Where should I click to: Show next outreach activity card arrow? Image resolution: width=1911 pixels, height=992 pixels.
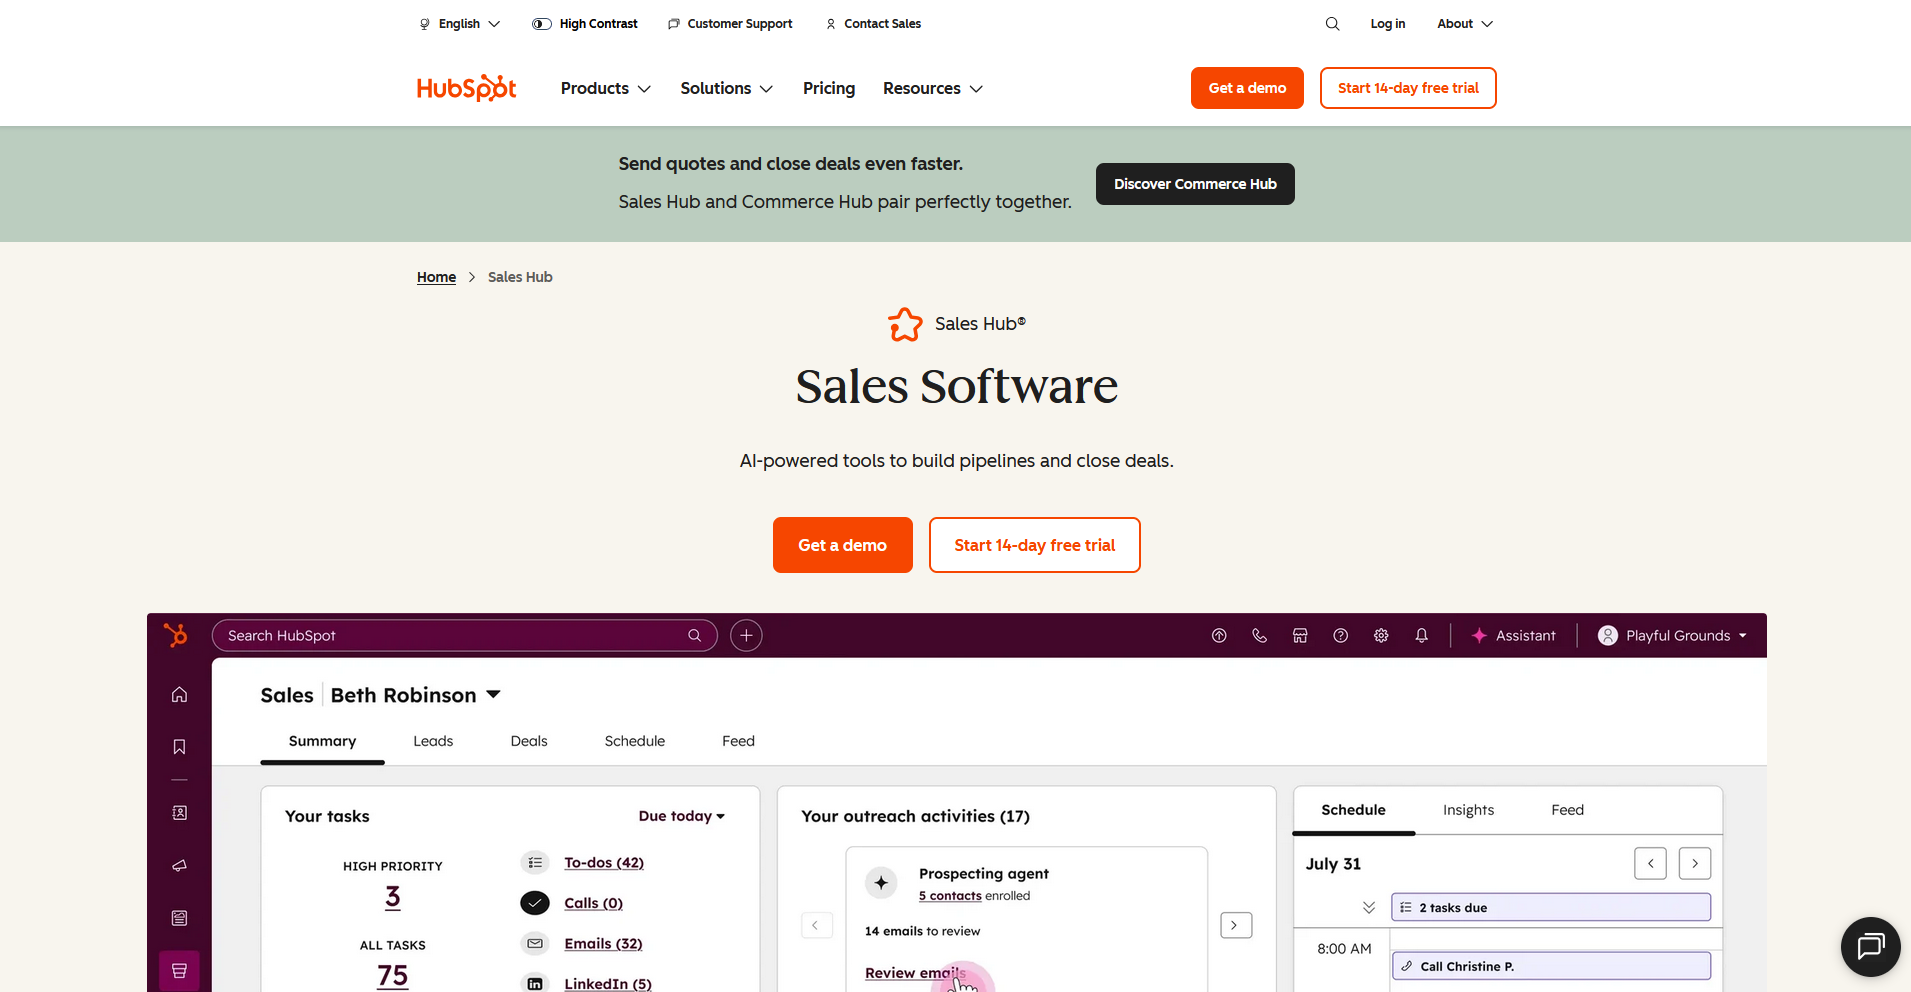coord(1236,925)
